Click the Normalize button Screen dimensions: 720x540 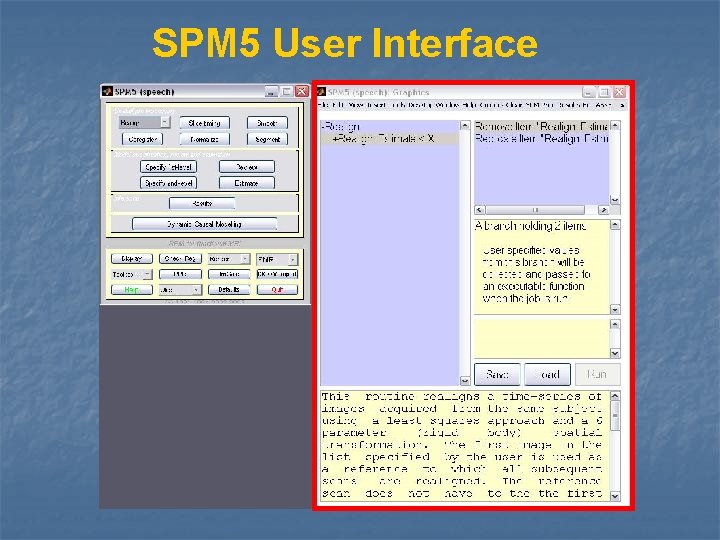point(204,139)
